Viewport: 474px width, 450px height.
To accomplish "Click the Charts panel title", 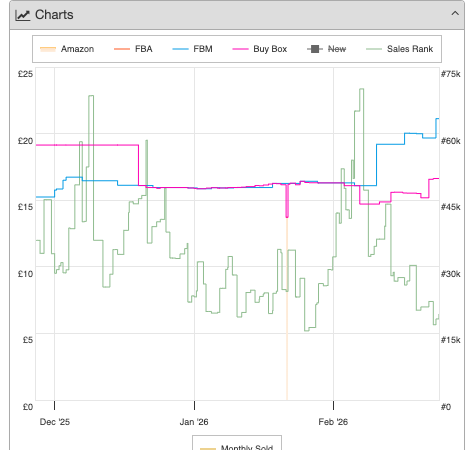I will click(x=54, y=15).
